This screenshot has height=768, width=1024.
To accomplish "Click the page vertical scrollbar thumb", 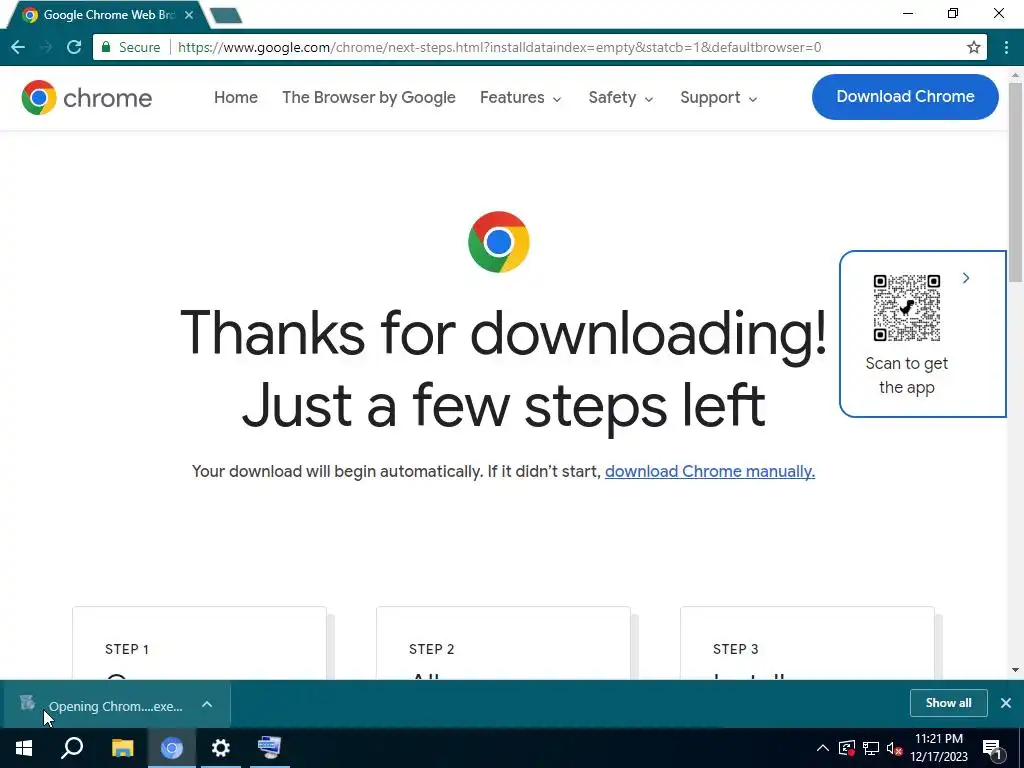I will [x=1016, y=183].
